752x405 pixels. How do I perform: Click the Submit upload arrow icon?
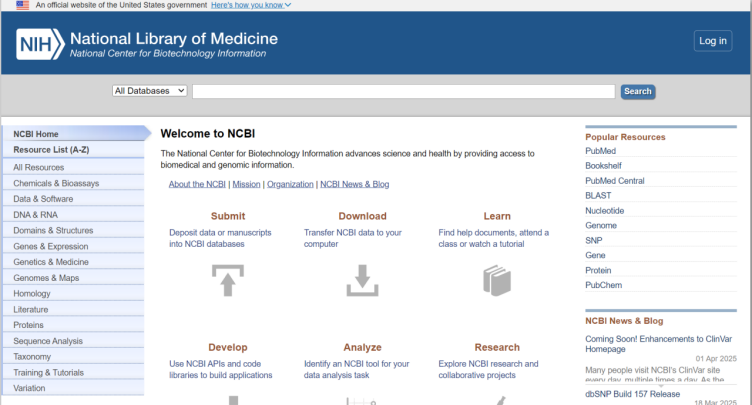point(228,280)
